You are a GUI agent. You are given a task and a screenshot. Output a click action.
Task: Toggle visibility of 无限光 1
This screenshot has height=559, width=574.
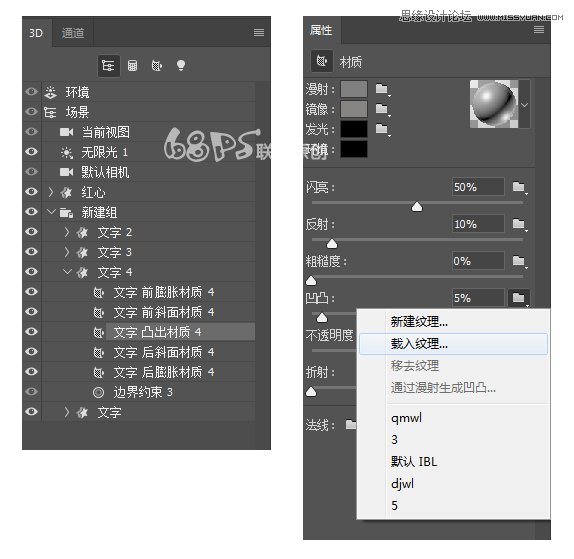click(x=32, y=152)
